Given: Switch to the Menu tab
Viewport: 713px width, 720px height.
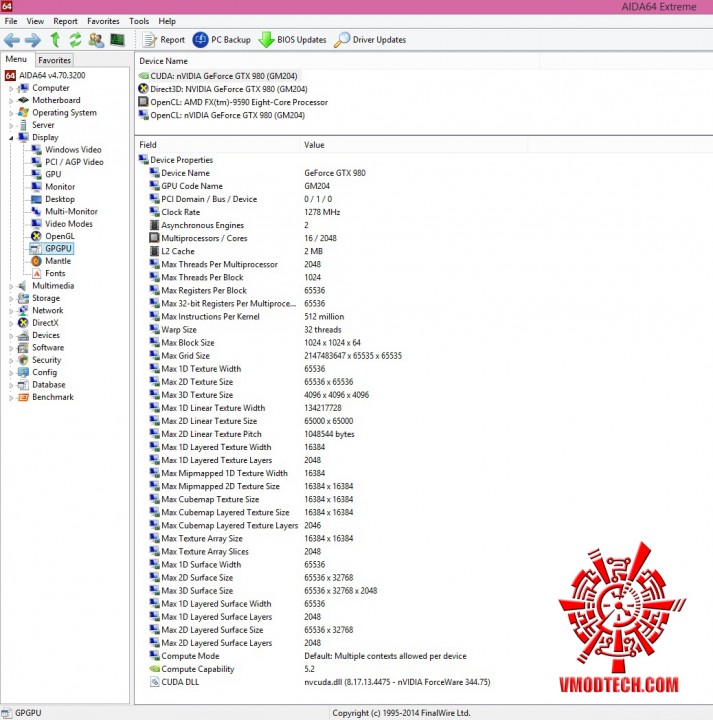Looking at the screenshot, I should pyautogui.click(x=16, y=59).
